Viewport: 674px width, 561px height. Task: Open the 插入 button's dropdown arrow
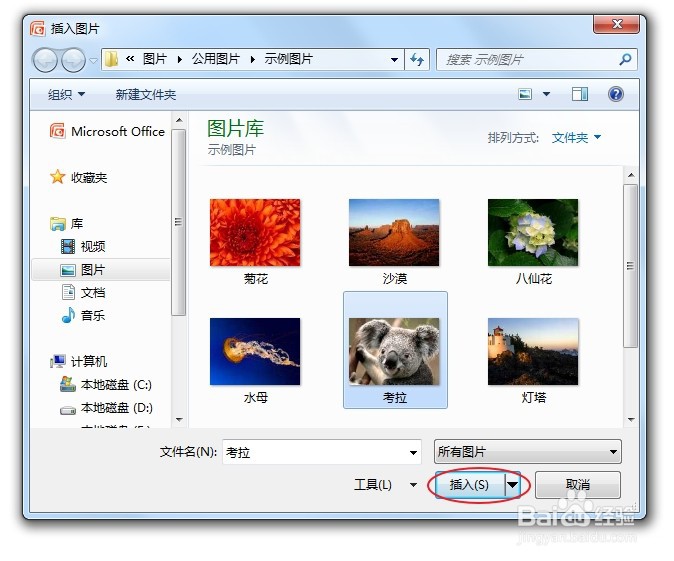click(512, 484)
